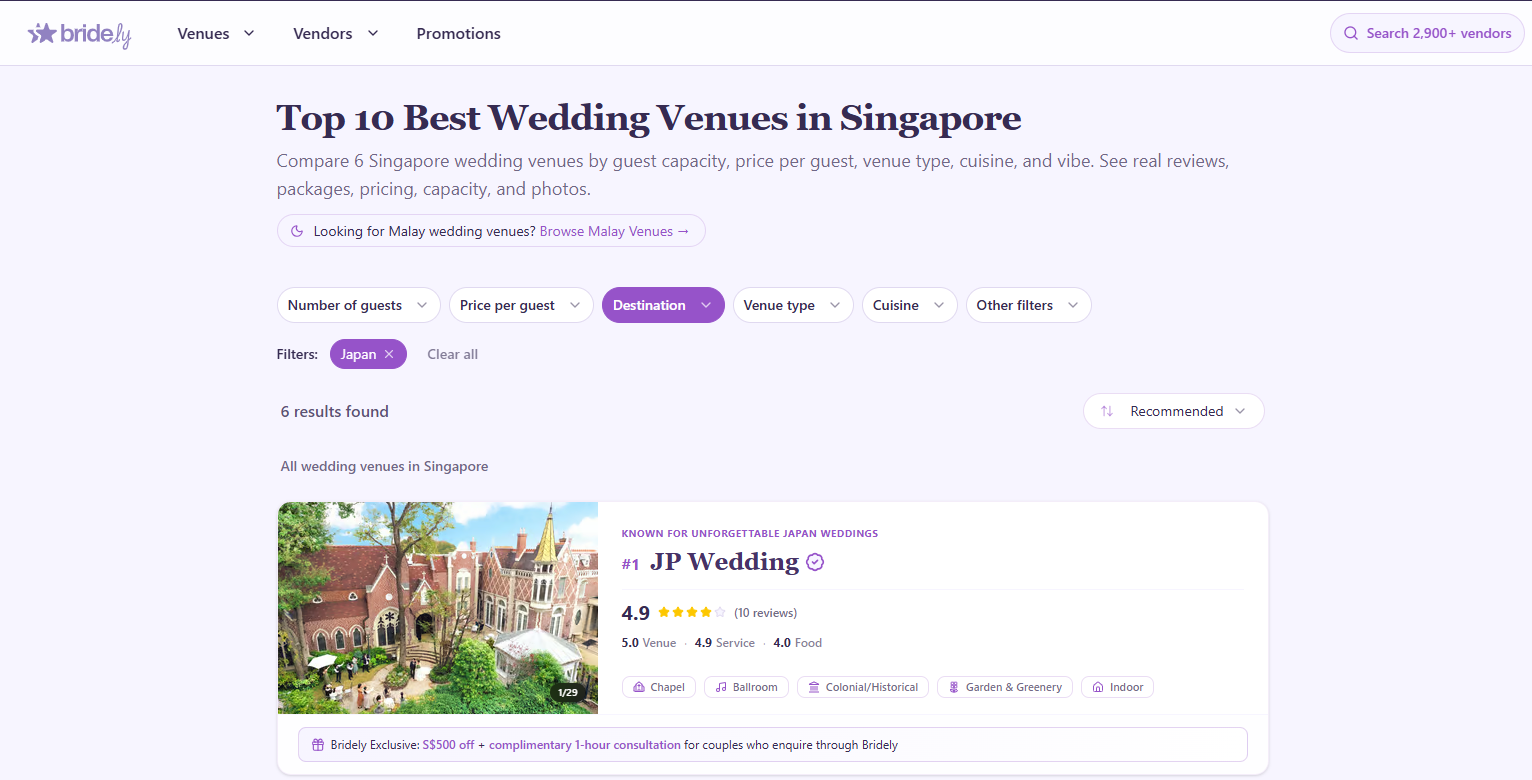Image resolution: width=1532 pixels, height=780 pixels.
Task: Open the JP Wedding venue photo
Action: click(x=438, y=608)
